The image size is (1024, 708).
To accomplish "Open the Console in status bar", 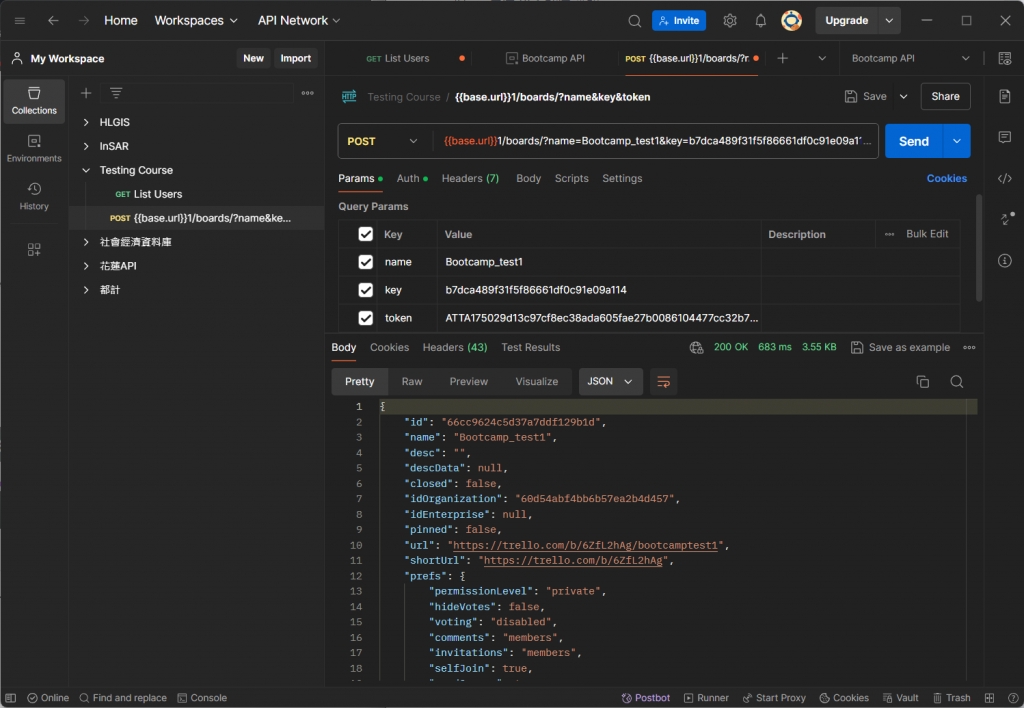I will (x=202, y=698).
